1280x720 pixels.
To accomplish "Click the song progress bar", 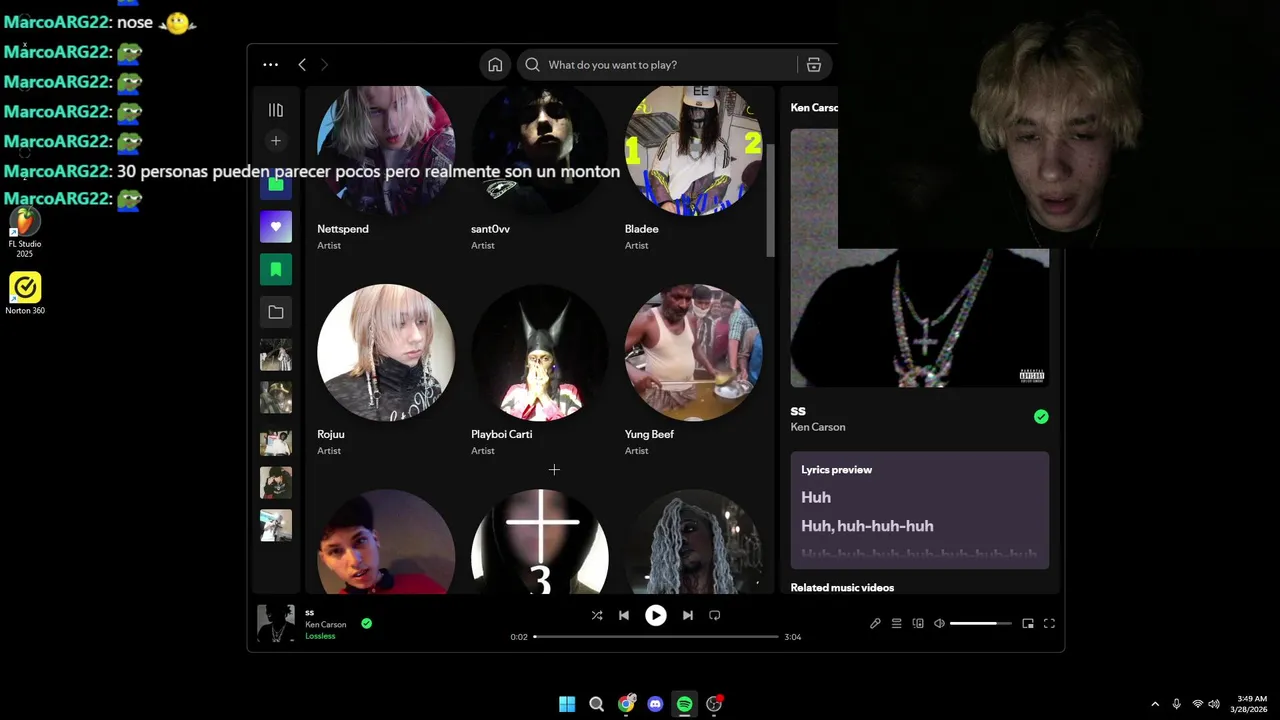I will pyautogui.click(x=656, y=636).
